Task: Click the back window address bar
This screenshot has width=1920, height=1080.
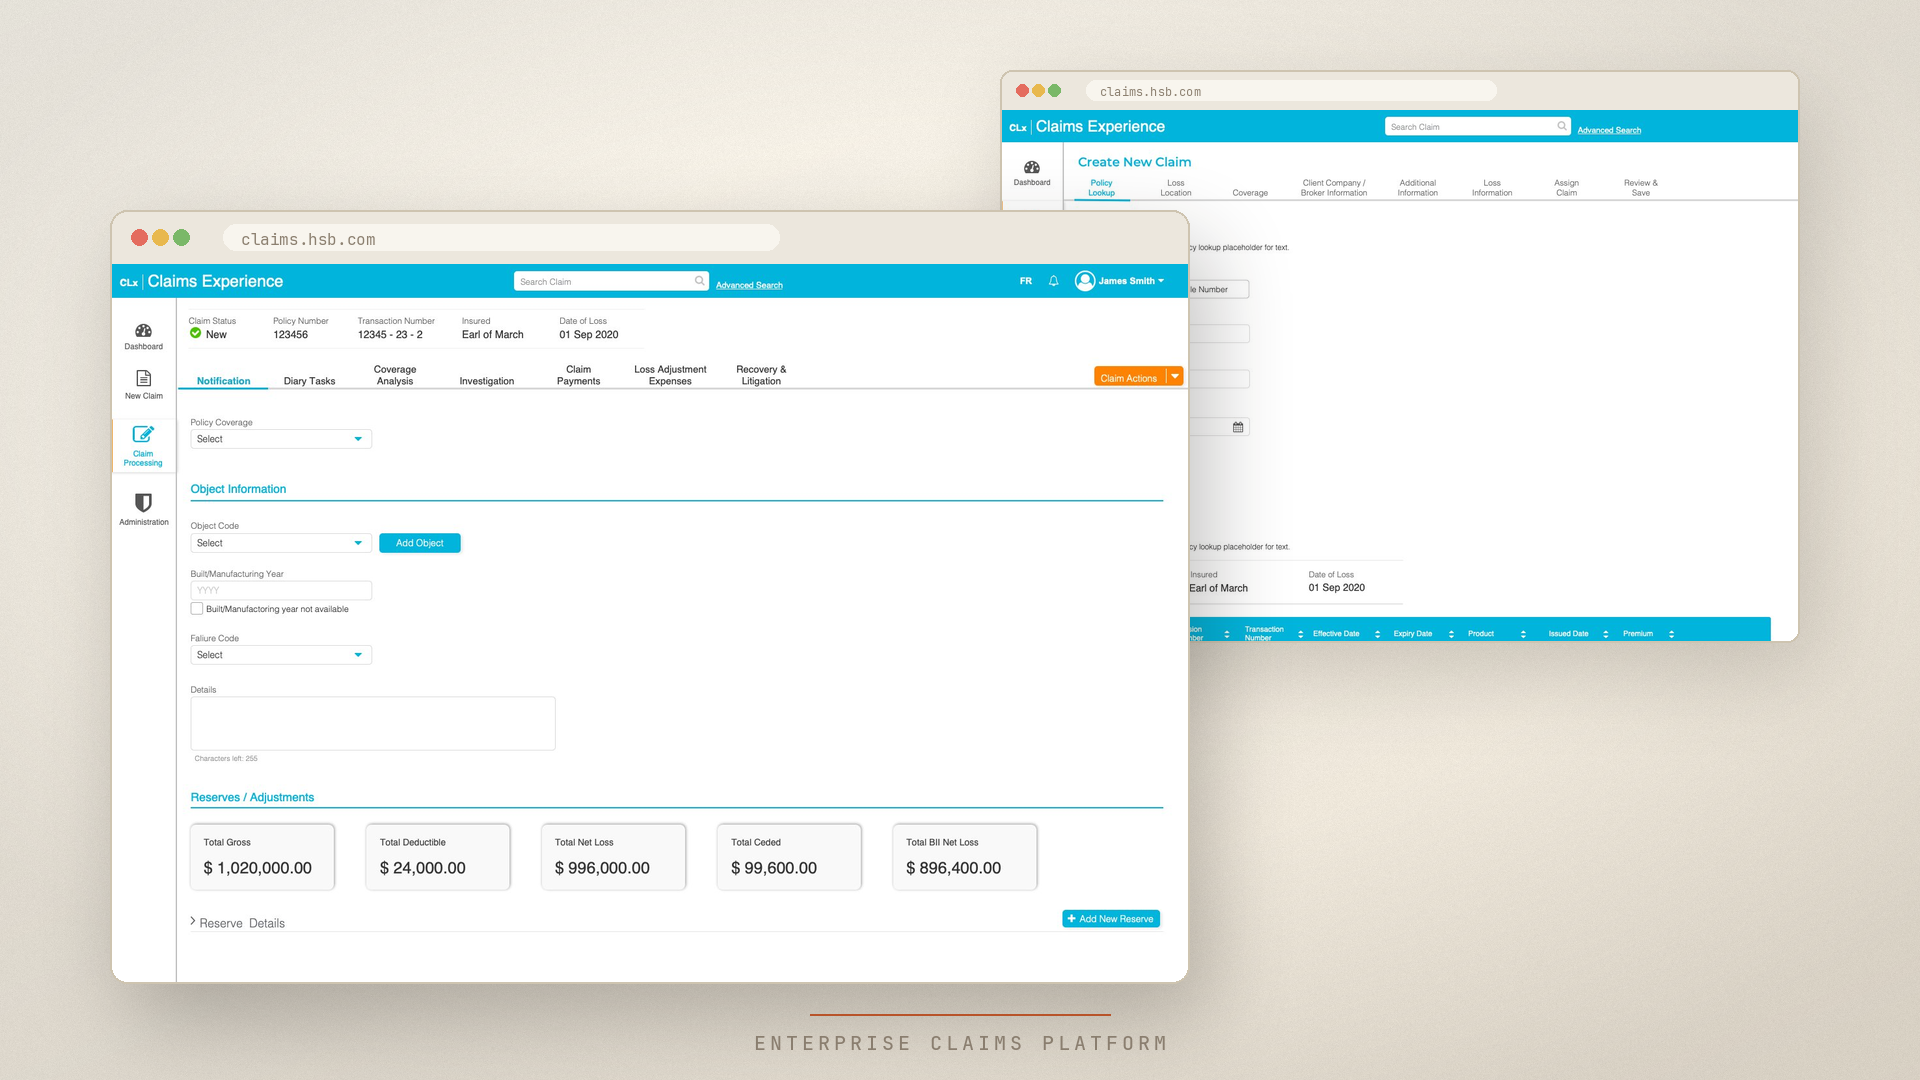Action: 1290,91
